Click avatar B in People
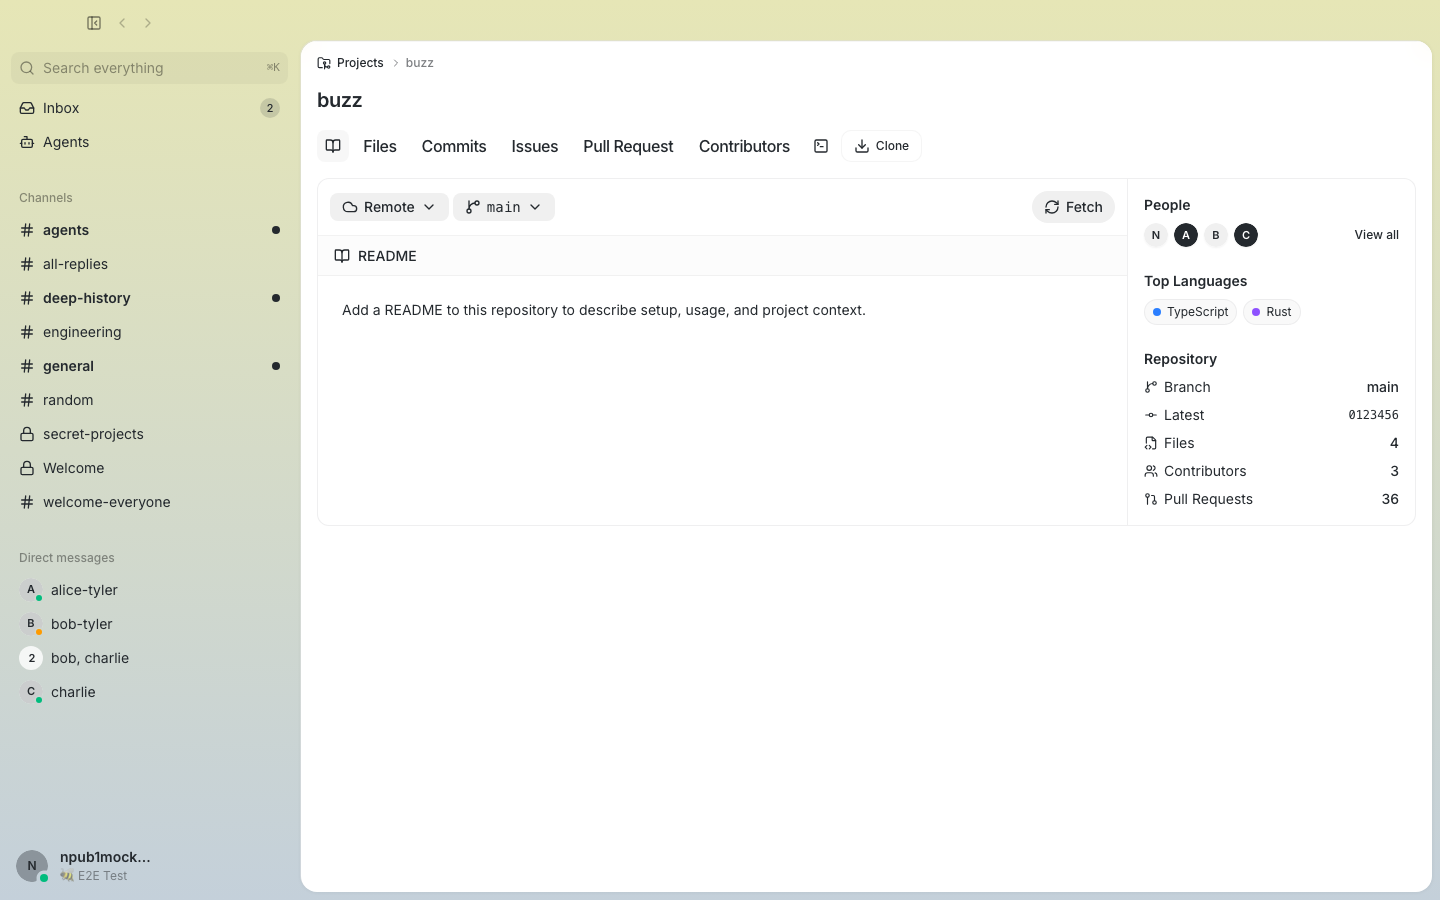The image size is (1440, 900). coord(1216,235)
